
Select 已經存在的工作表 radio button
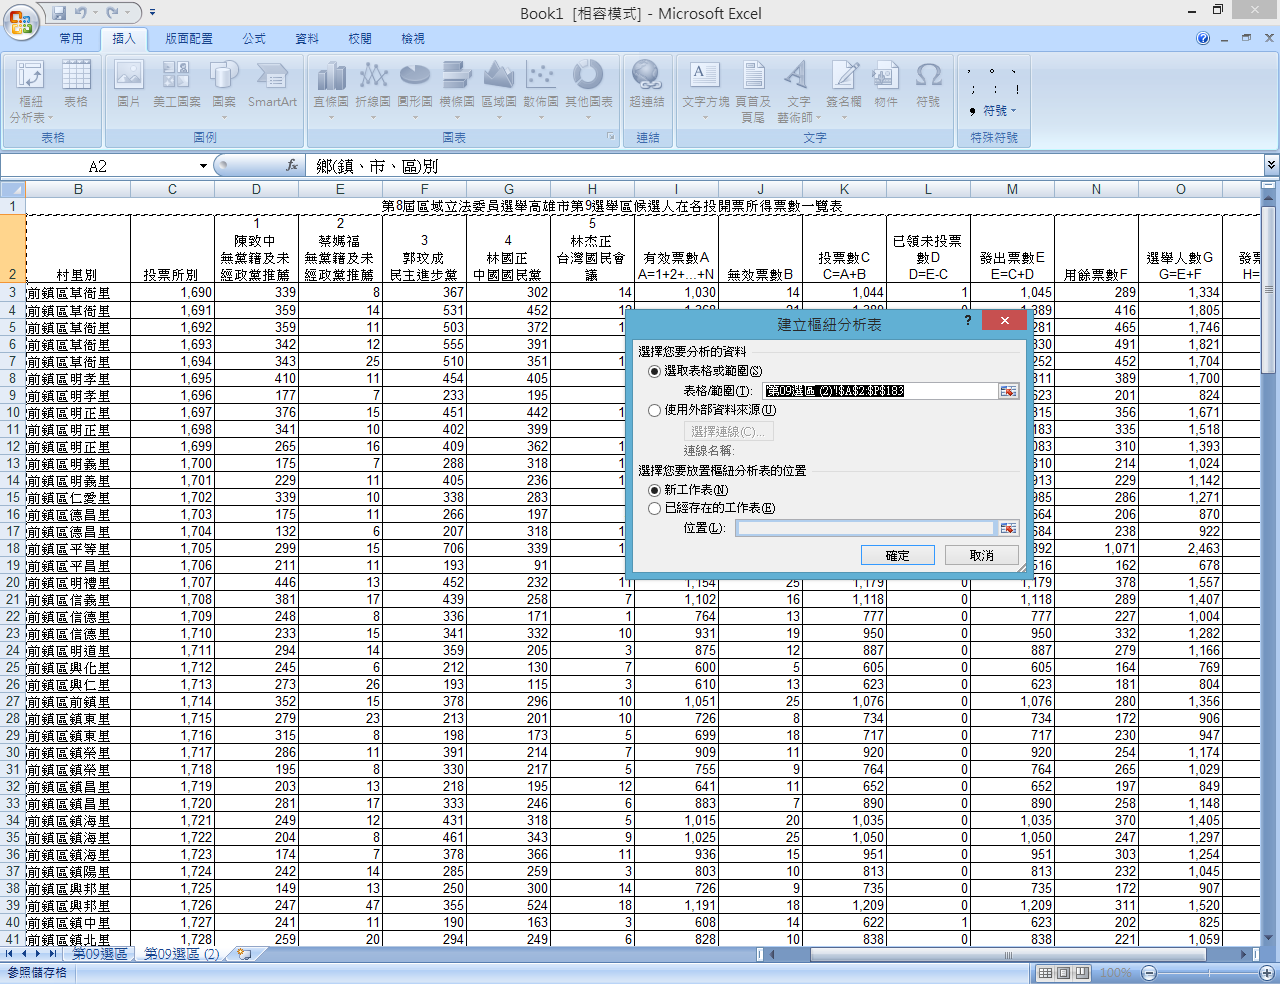tap(655, 508)
